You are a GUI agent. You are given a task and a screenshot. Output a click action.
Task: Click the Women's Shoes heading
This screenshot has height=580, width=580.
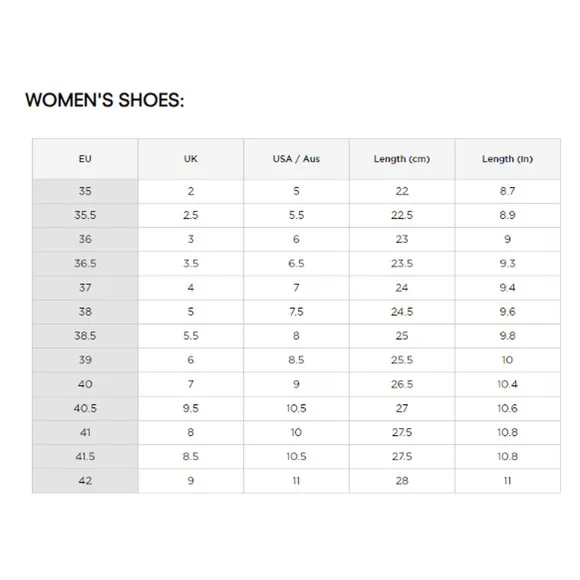point(105,100)
